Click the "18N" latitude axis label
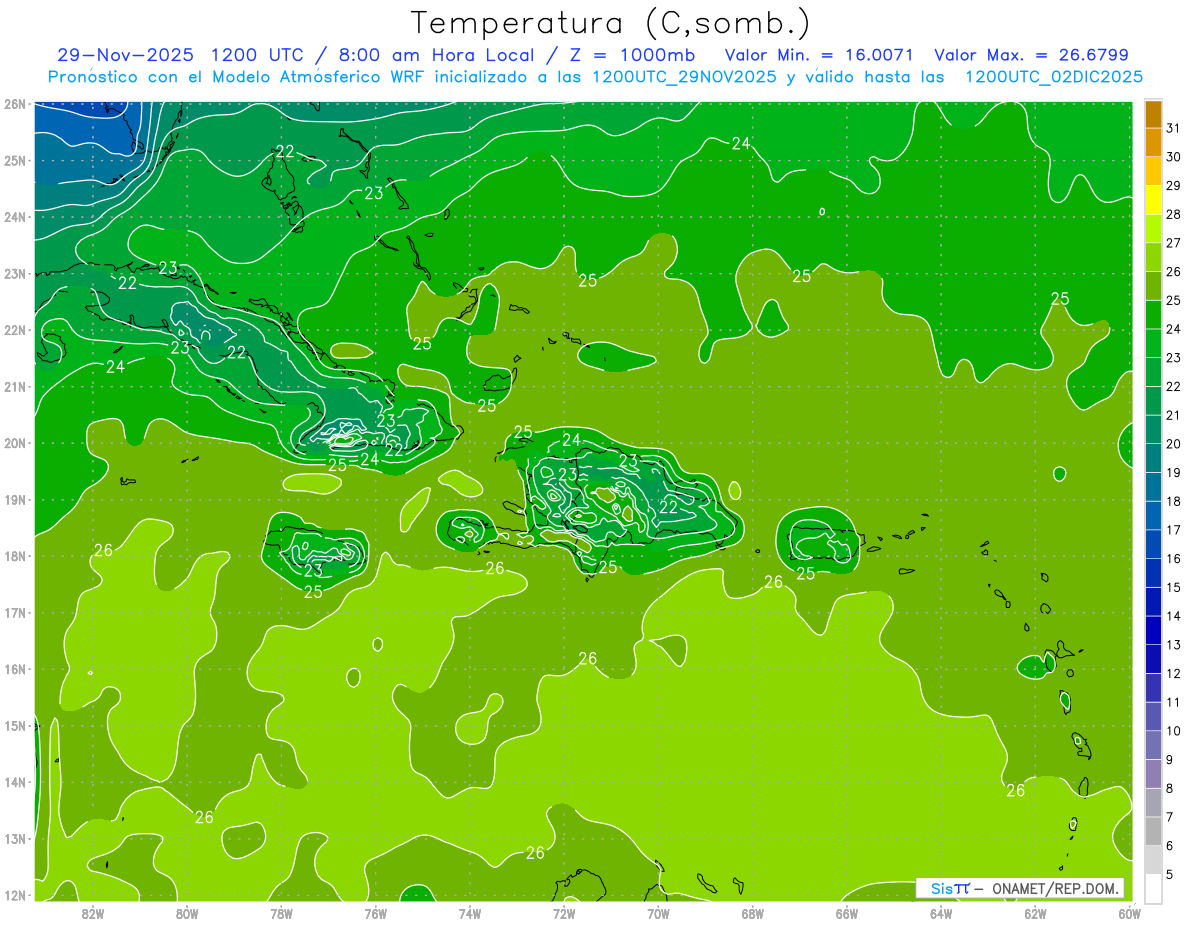Viewport: 1200px width, 927px height. 15,556
